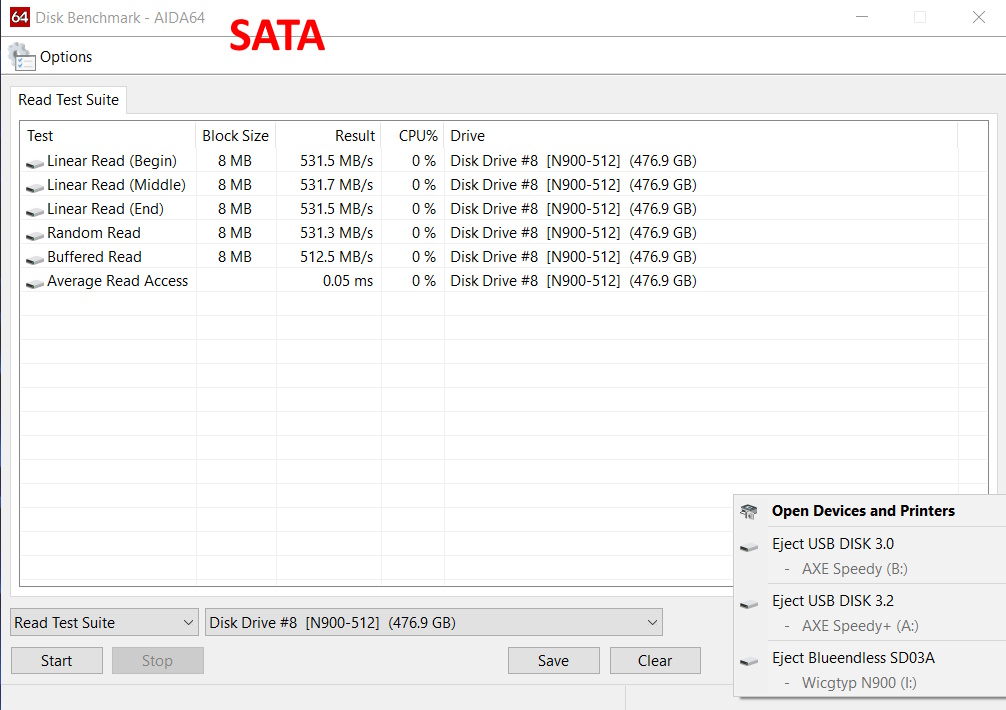The image size is (1006, 710).
Task: Click the Block Size column header
Action: click(x=235, y=136)
